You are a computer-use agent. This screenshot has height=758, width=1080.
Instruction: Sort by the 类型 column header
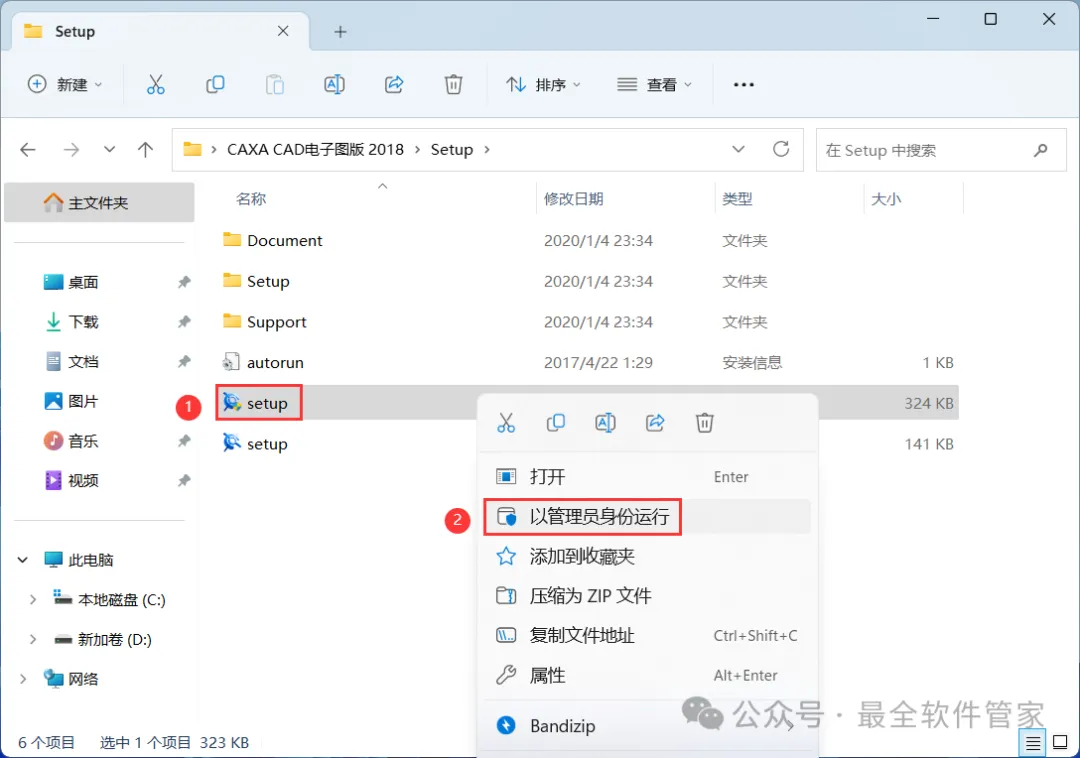click(737, 199)
